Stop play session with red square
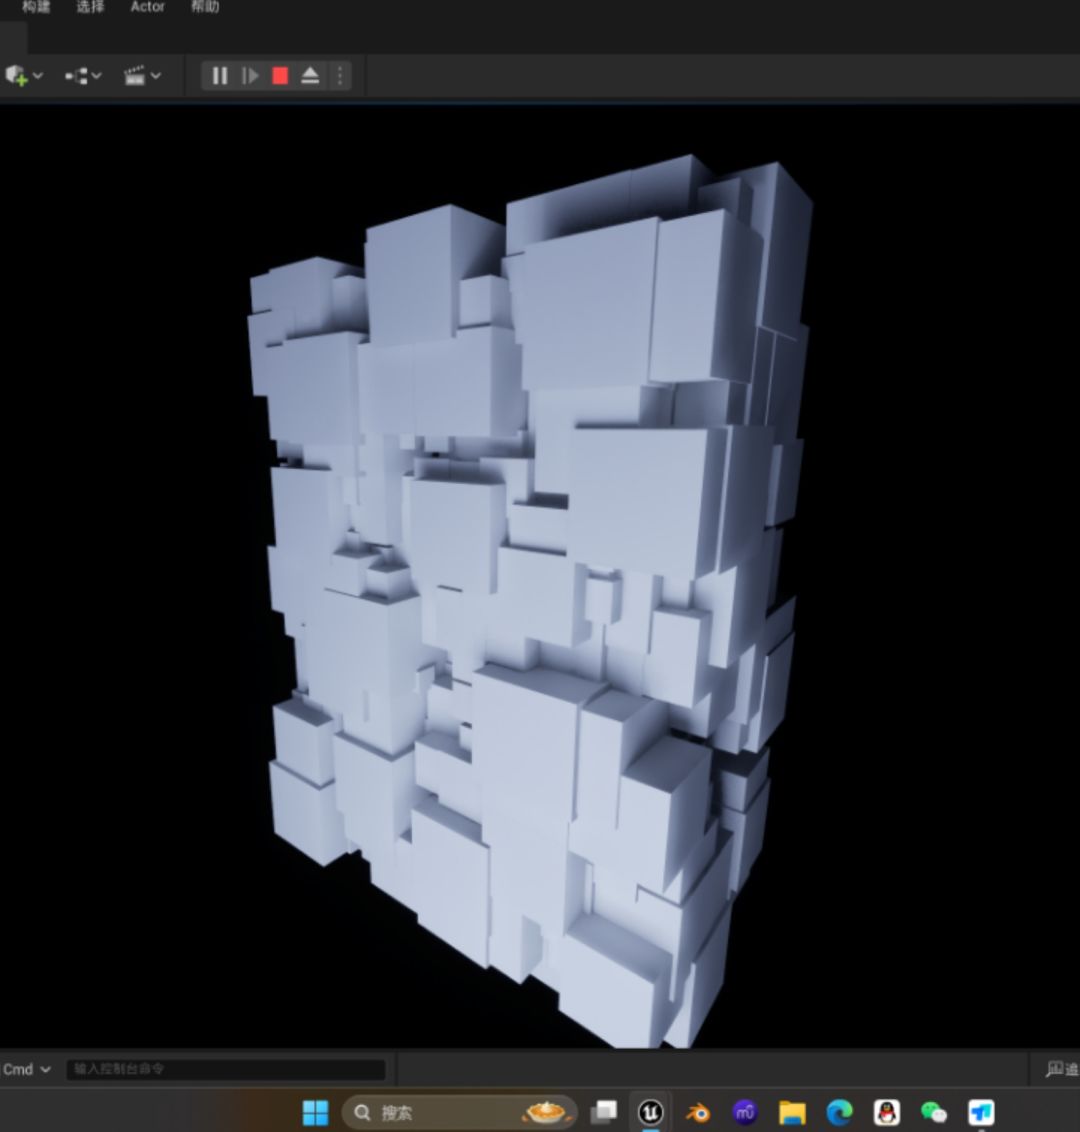Viewport: 1080px width, 1132px height. pyautogui.click(x=280, y=76)
